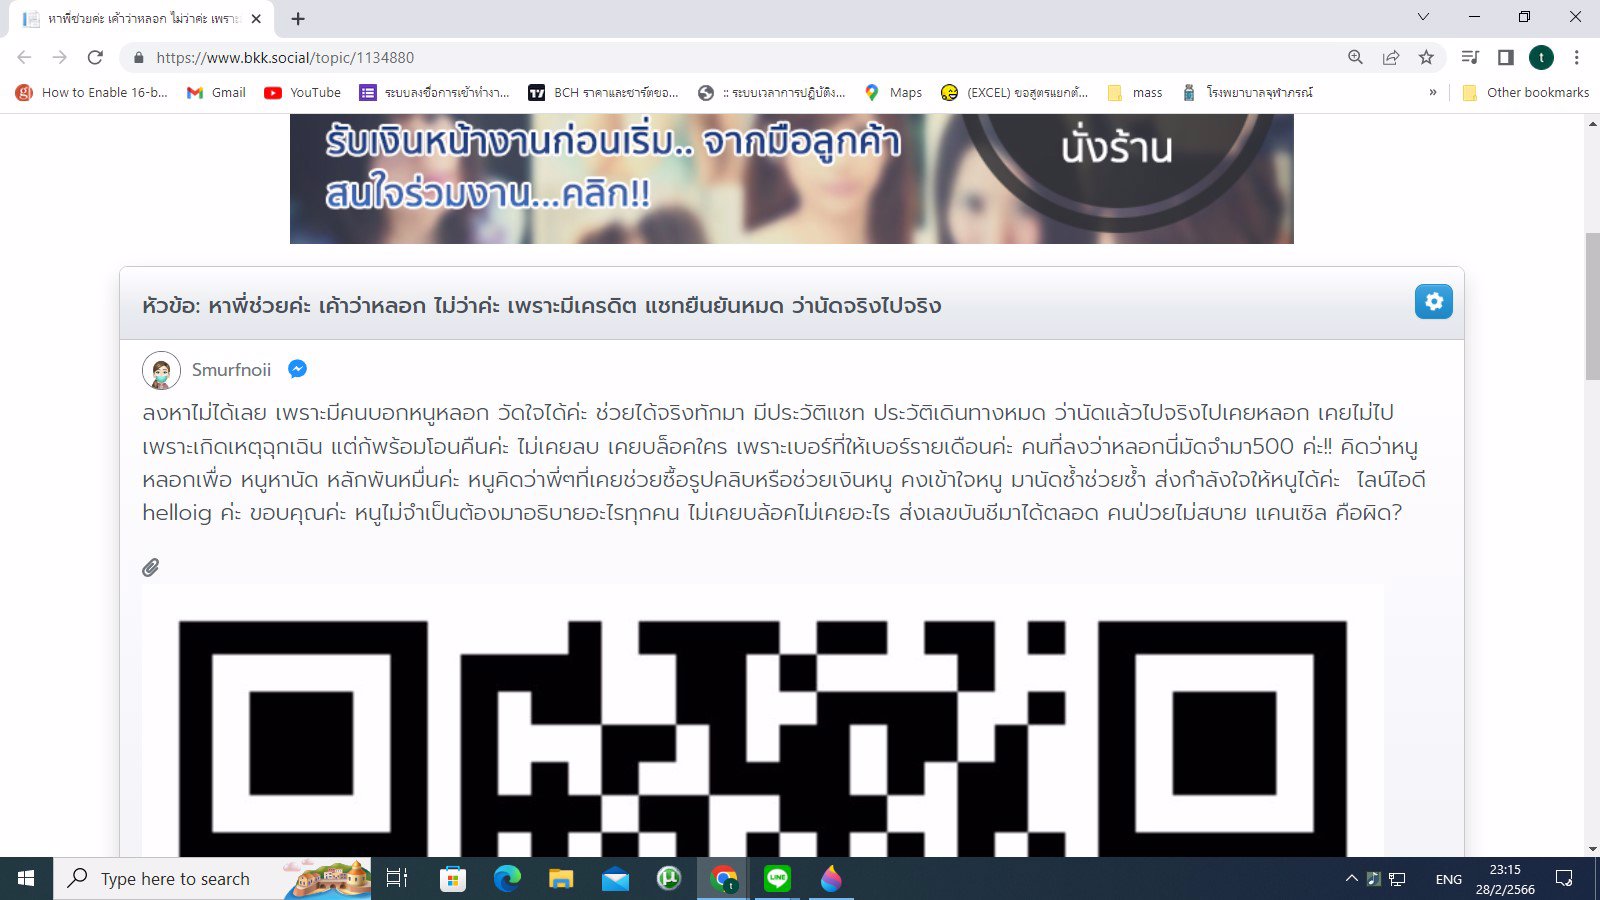
Task: Open Messenger via icon next to Smurfnoii
Action: (x=296, y=369)
